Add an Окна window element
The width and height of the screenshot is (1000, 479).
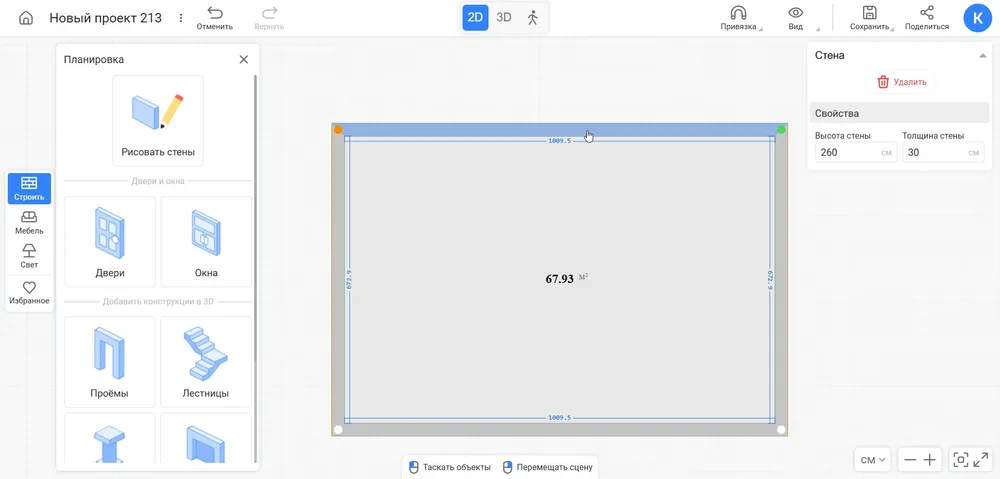tap(206, 241)
